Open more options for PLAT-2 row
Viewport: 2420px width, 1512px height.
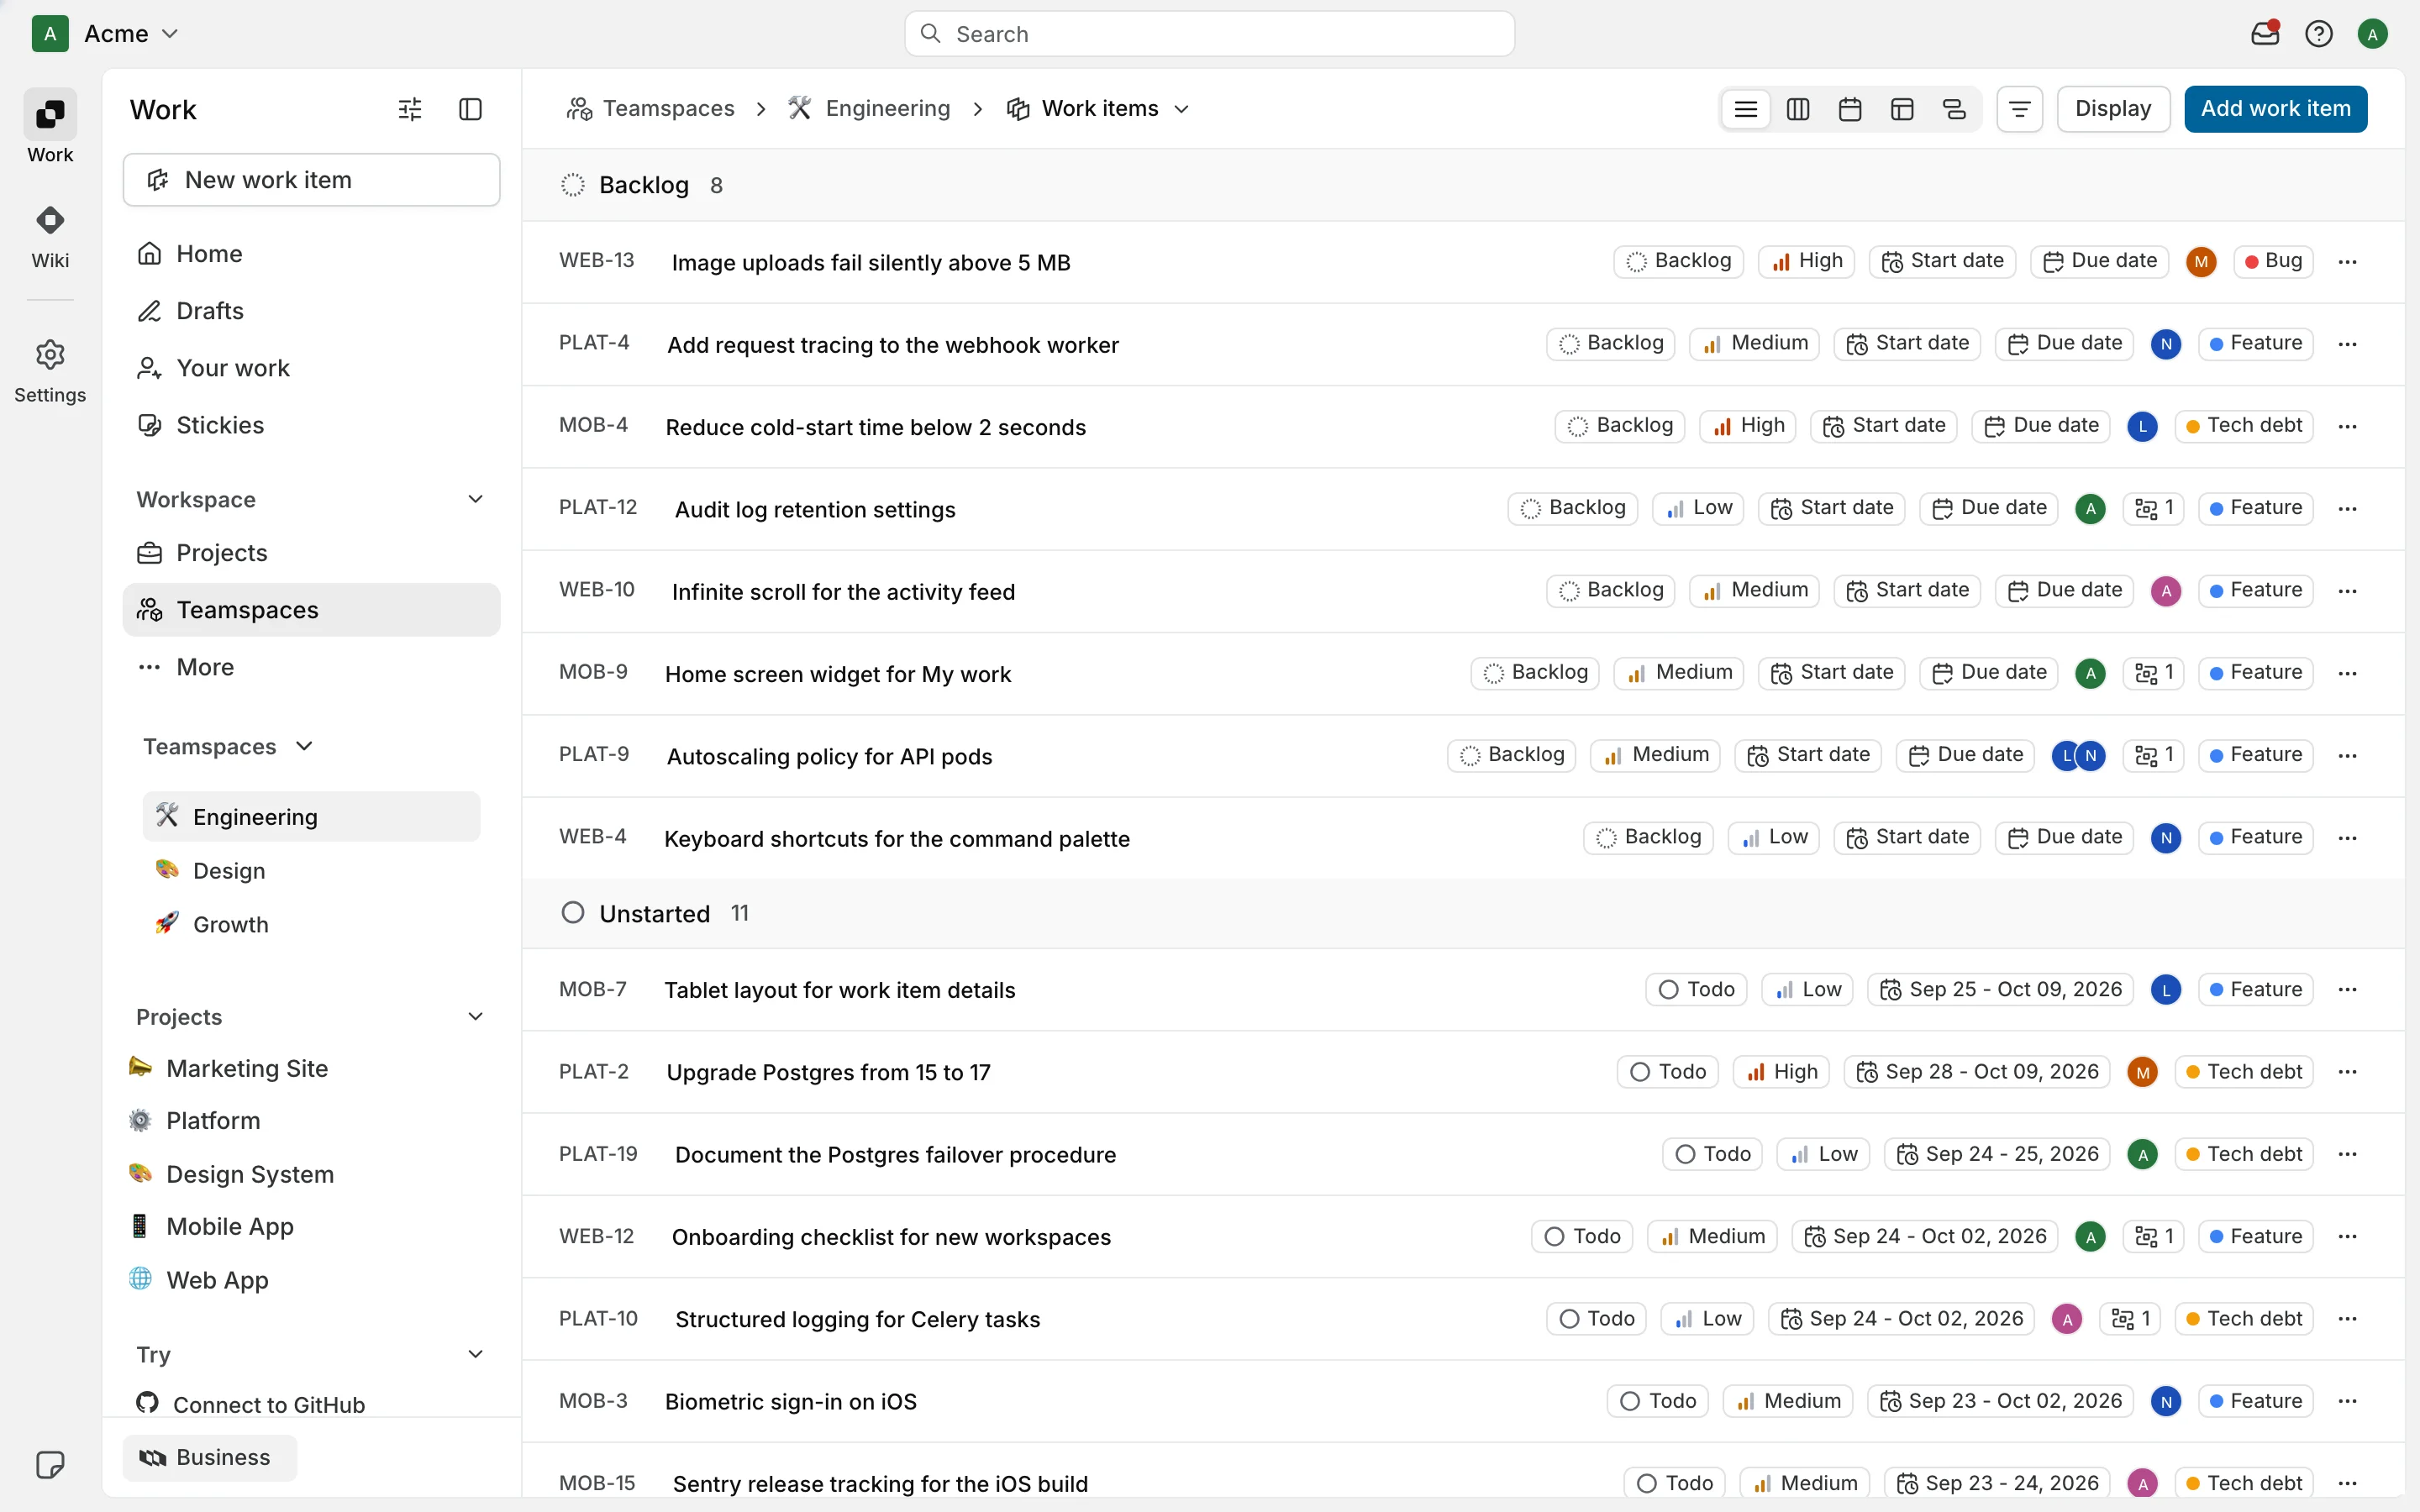[x=2348, y=1072]
